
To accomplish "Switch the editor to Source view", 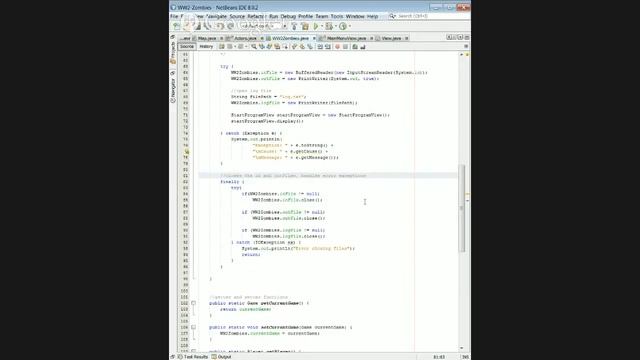I will (187, 47).
